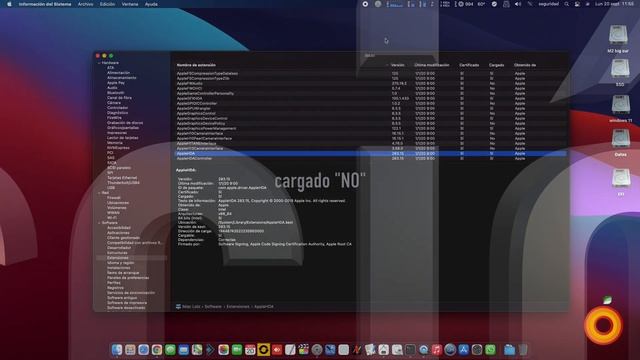Click Extensiones in the bottom path bar
The width and height of the screenshot is (640, 360).
point(238,307)
